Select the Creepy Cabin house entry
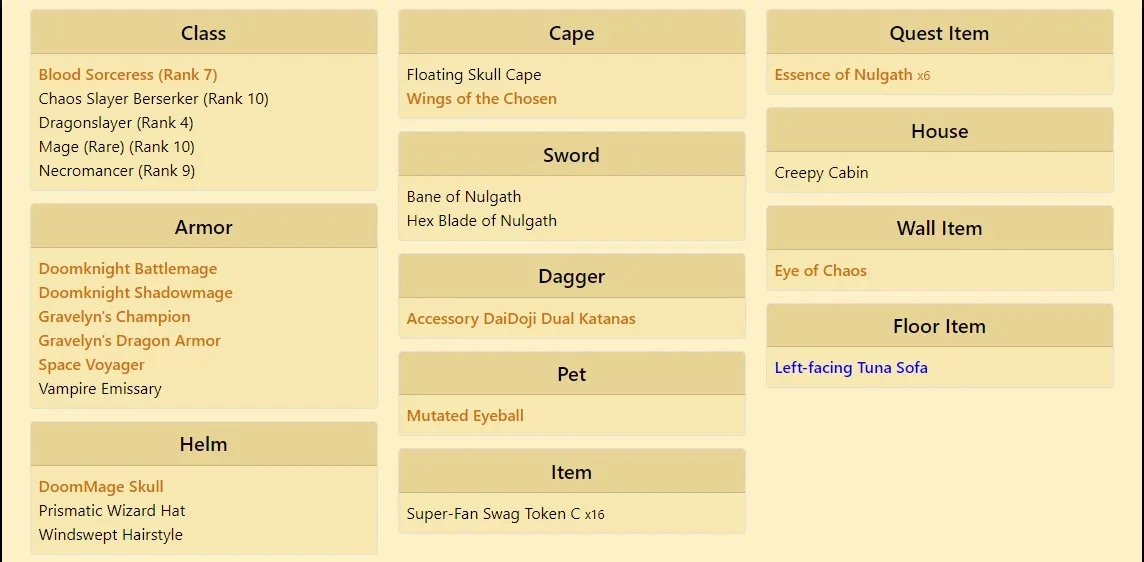 [x=822, y=173]
